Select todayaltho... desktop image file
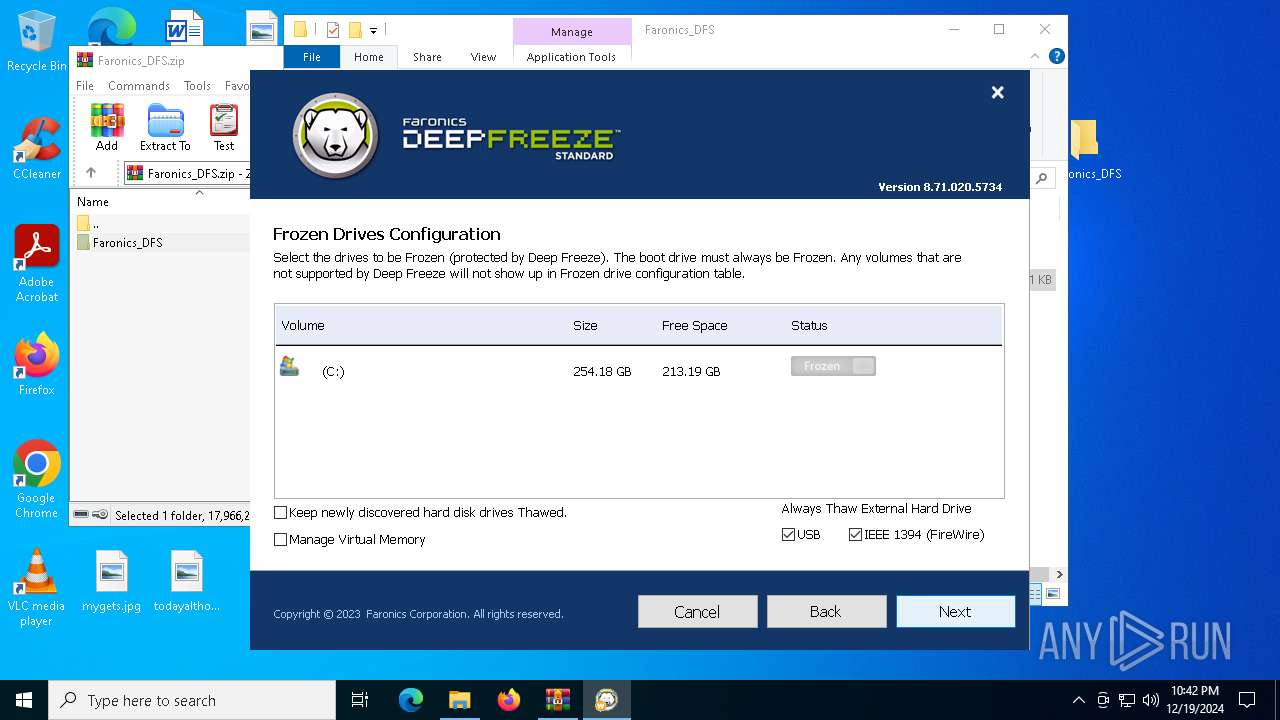 (x=187, y=582)
